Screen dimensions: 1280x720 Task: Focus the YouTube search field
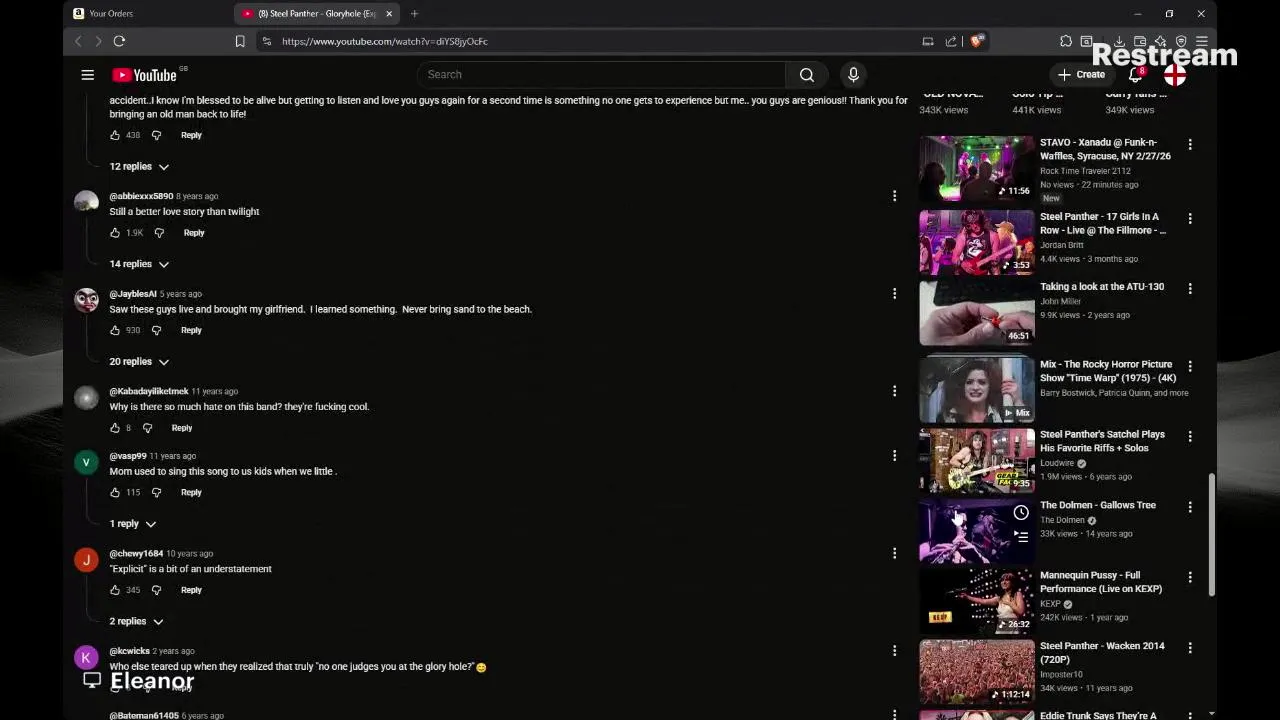(602, 75)
